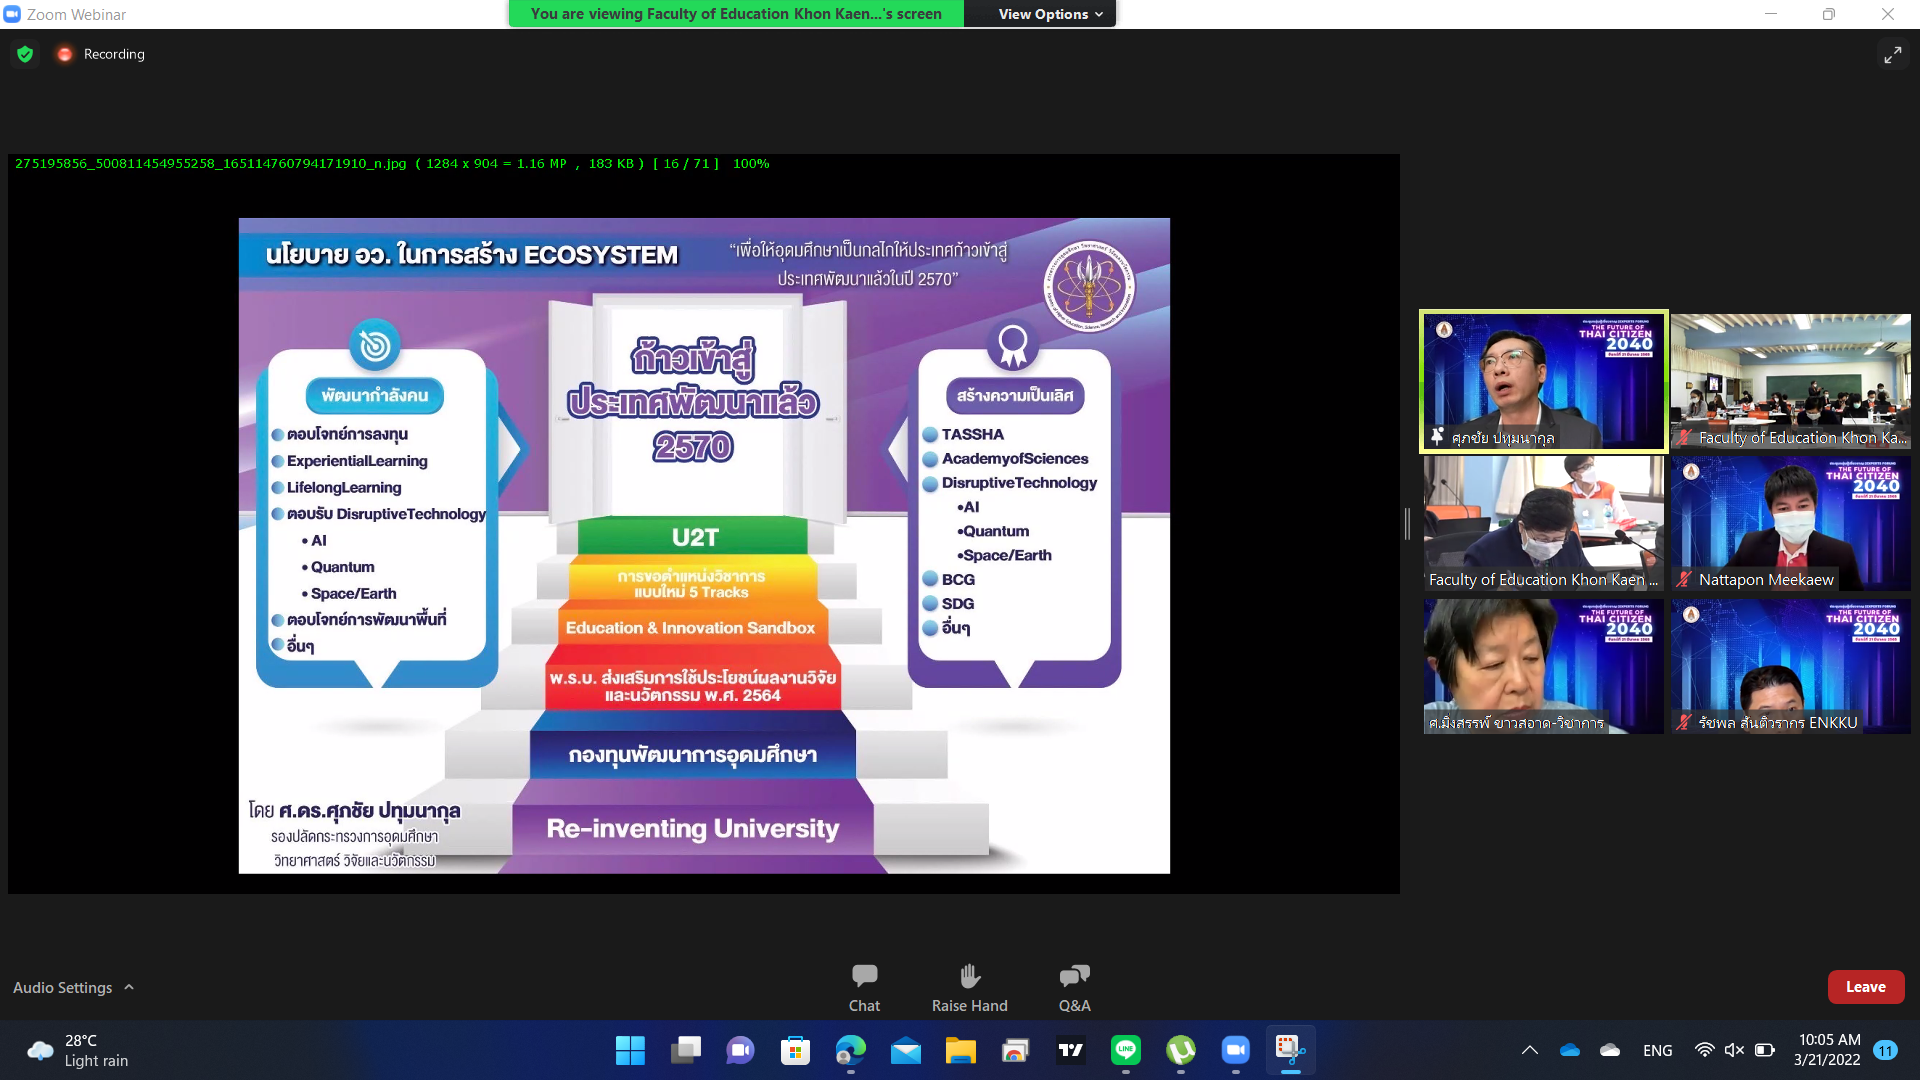Toggle the speaker mute tray icon
Viewport: 1920px width, 1080px height.
tap(1734, 1050)
